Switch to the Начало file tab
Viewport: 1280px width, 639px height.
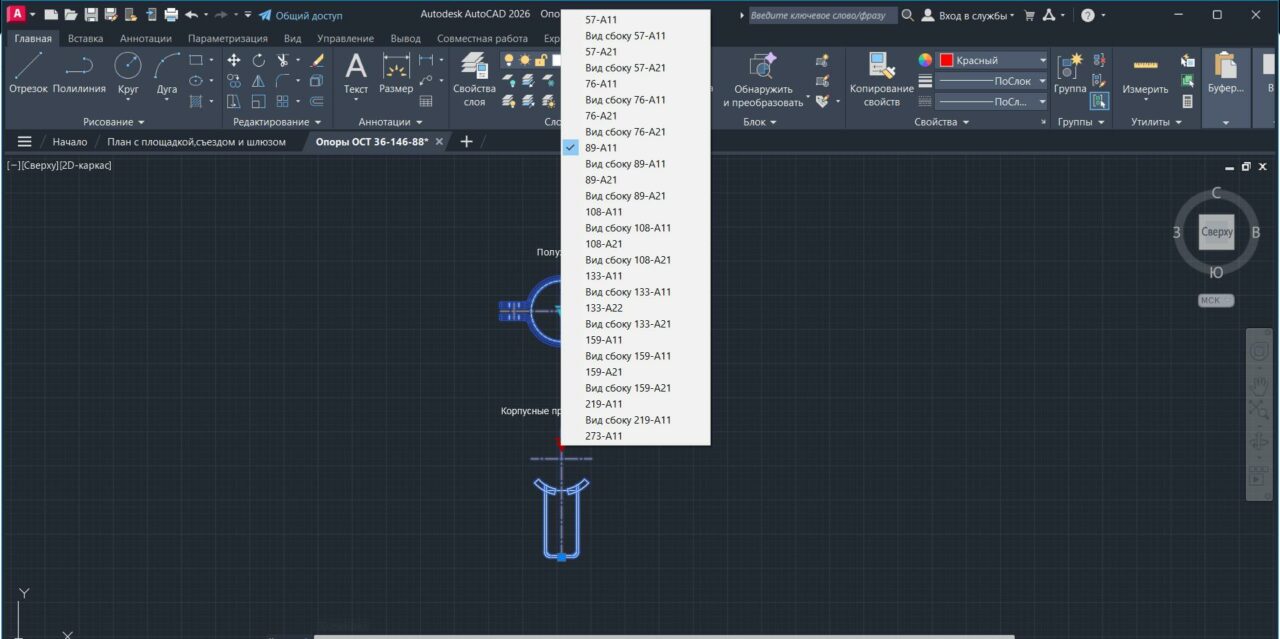coord(70,142)
